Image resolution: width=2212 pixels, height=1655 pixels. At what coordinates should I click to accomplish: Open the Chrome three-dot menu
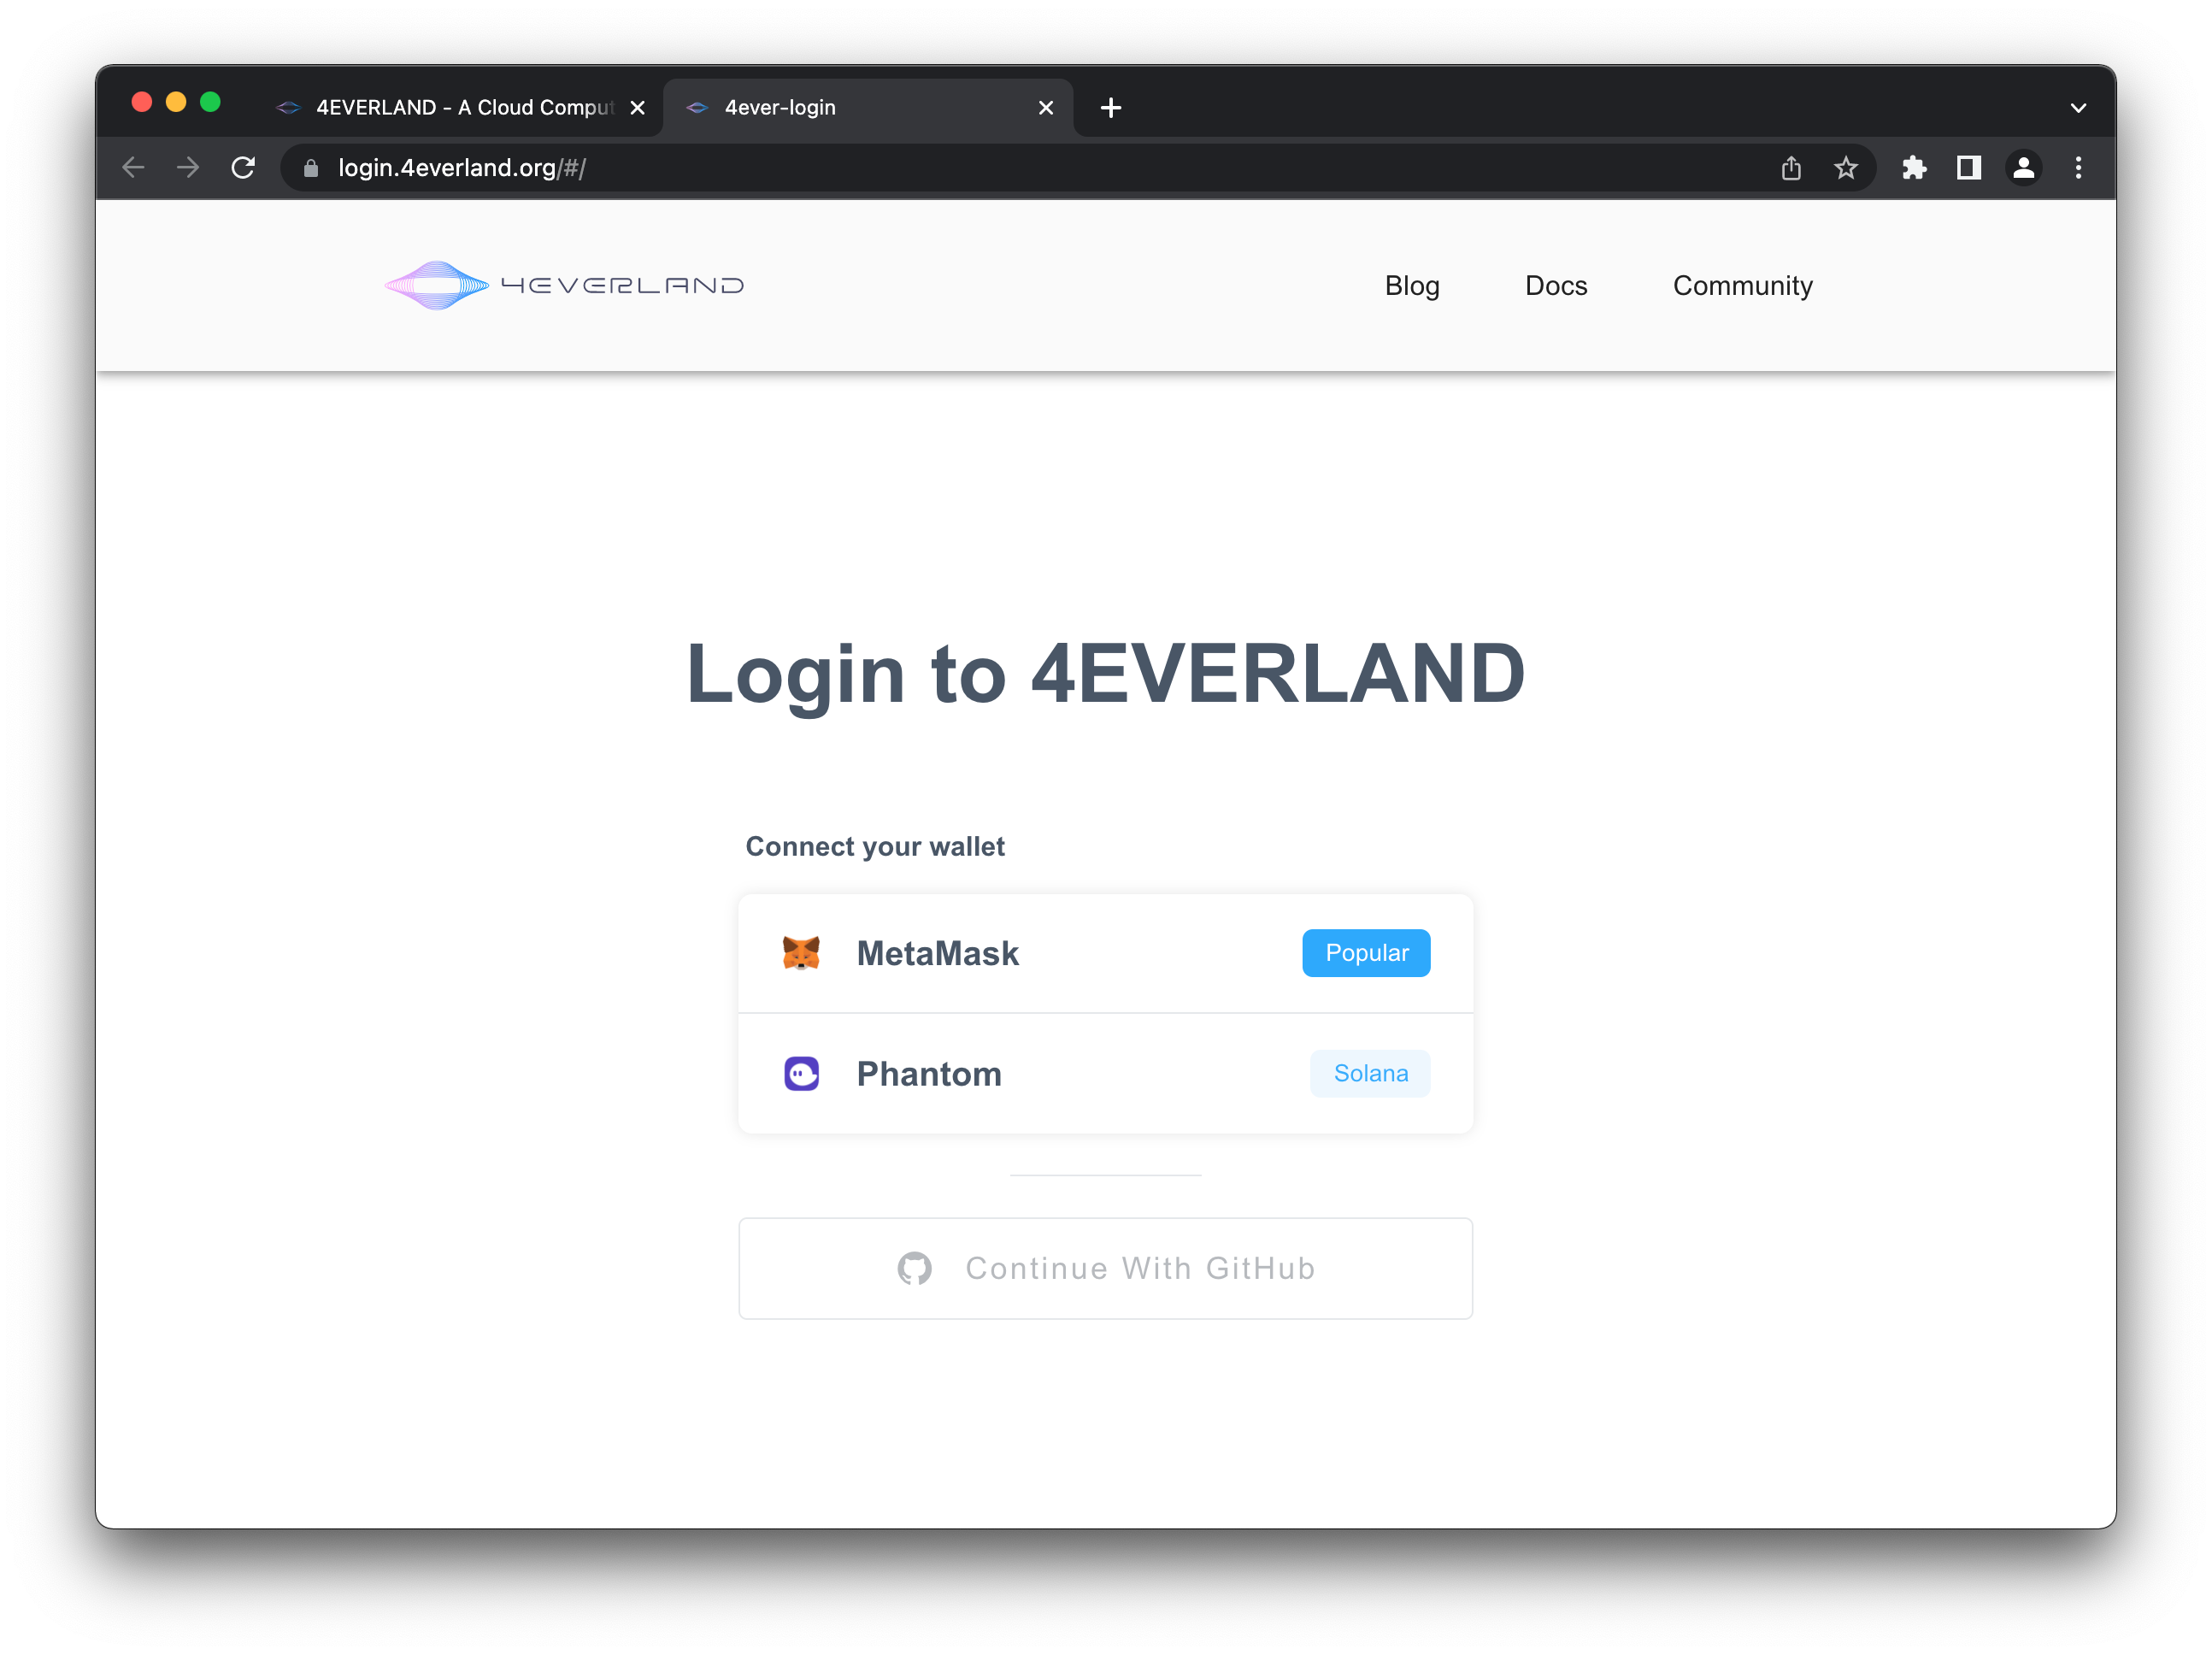2078,168
